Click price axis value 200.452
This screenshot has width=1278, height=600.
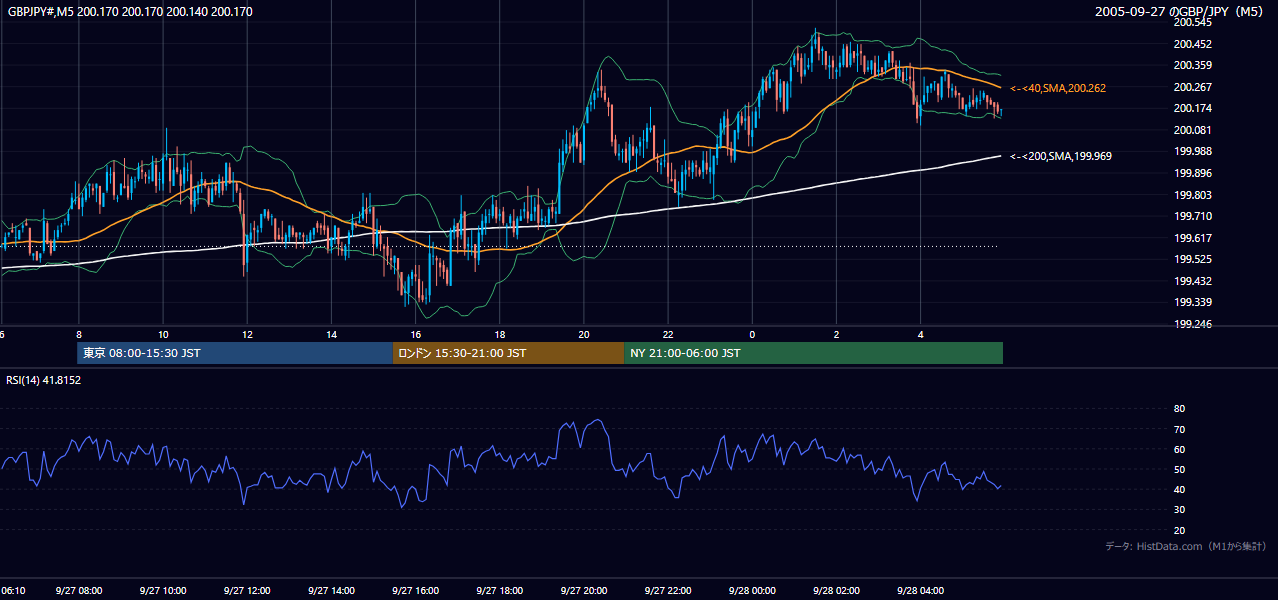pos(1193,44)
